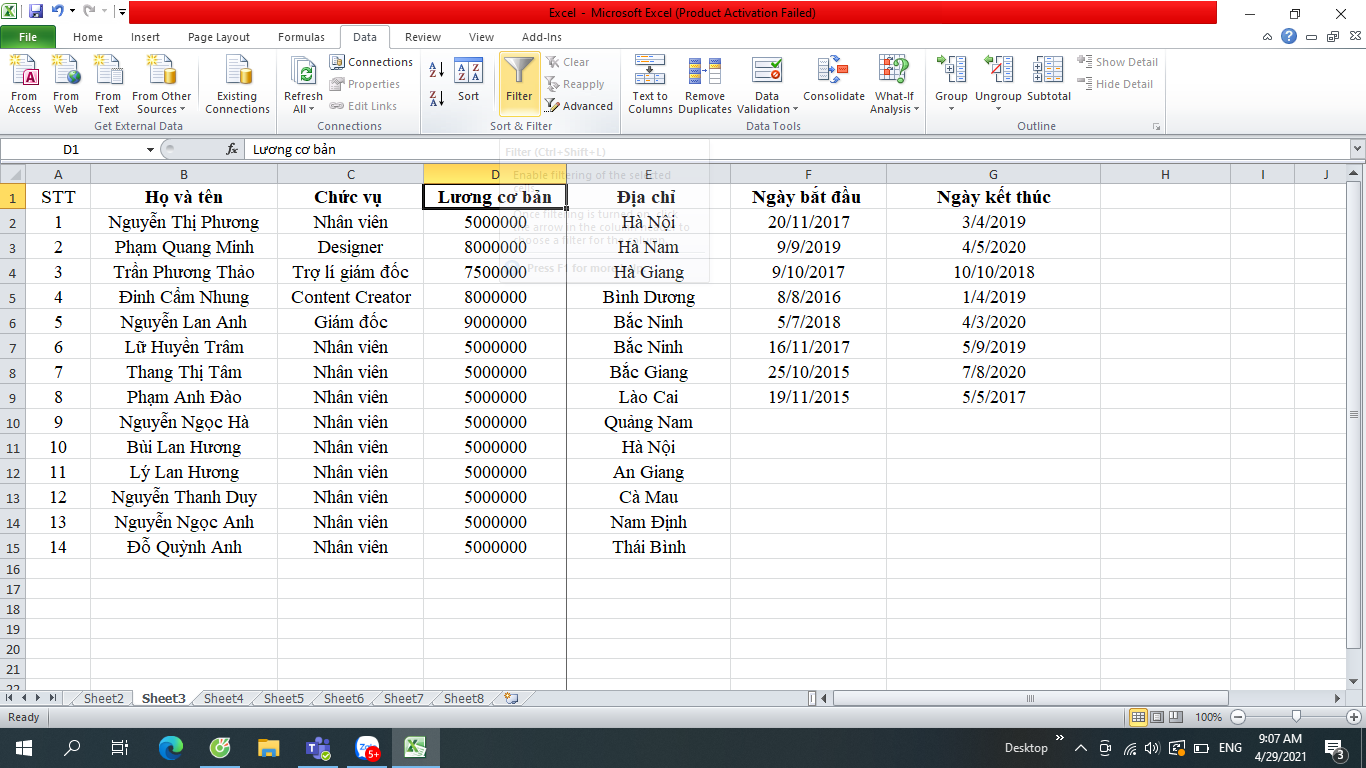Sort ascending A to Z
The image size is (1366, 768).
[x=437, y=71]
